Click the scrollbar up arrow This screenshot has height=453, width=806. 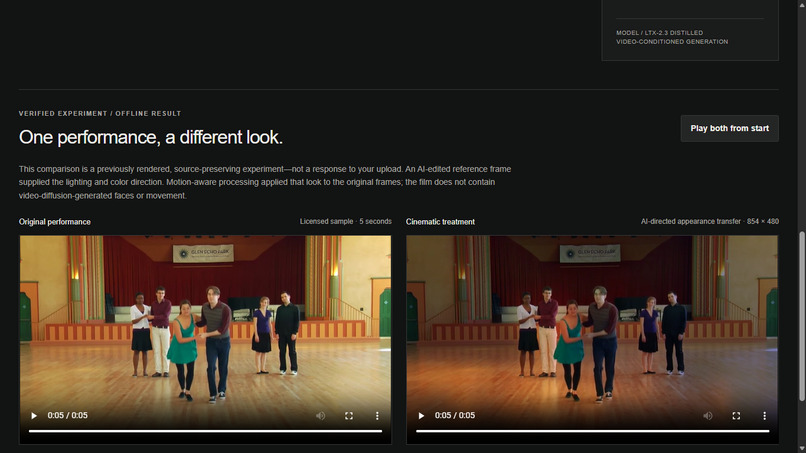pos(801,4)
